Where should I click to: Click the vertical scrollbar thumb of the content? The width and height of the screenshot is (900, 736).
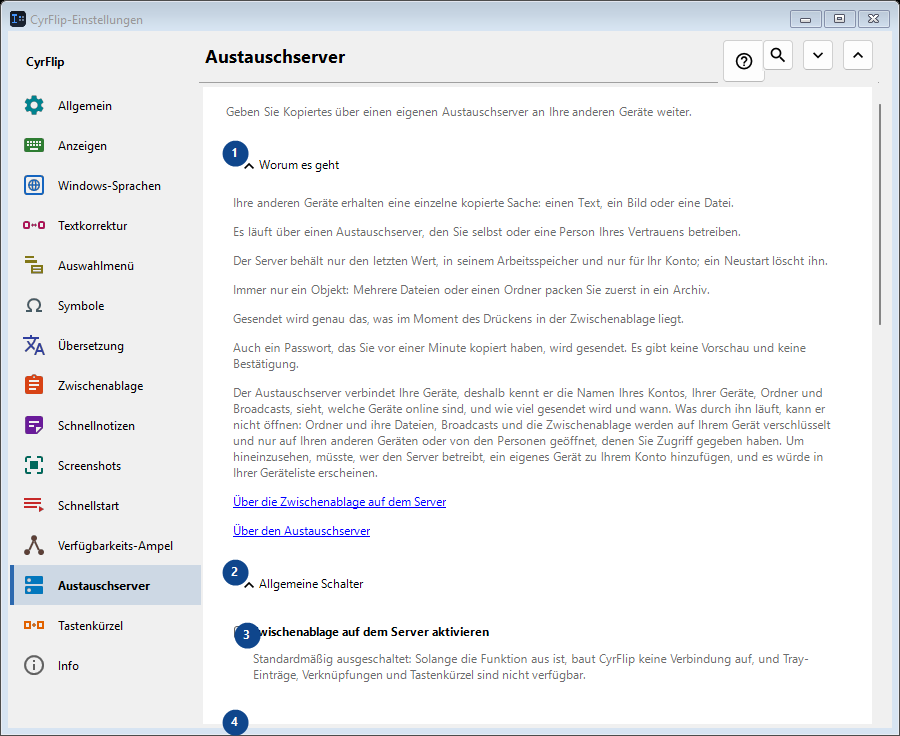(880, 214)
